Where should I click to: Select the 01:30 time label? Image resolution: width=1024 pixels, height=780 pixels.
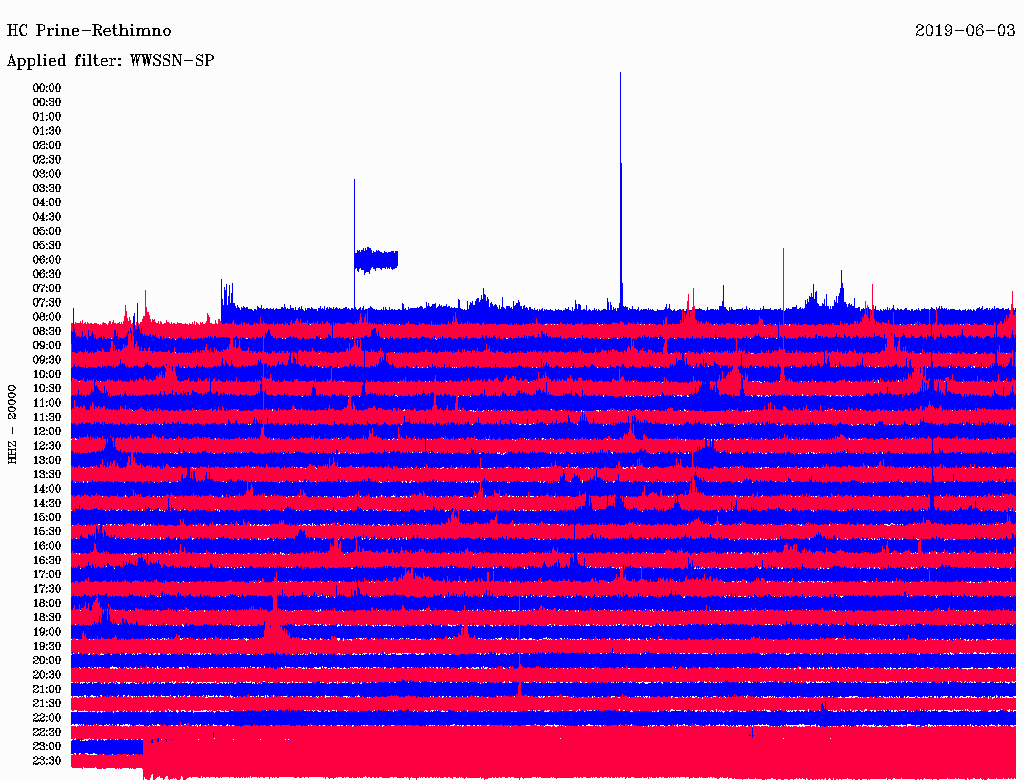coord(46,131)
